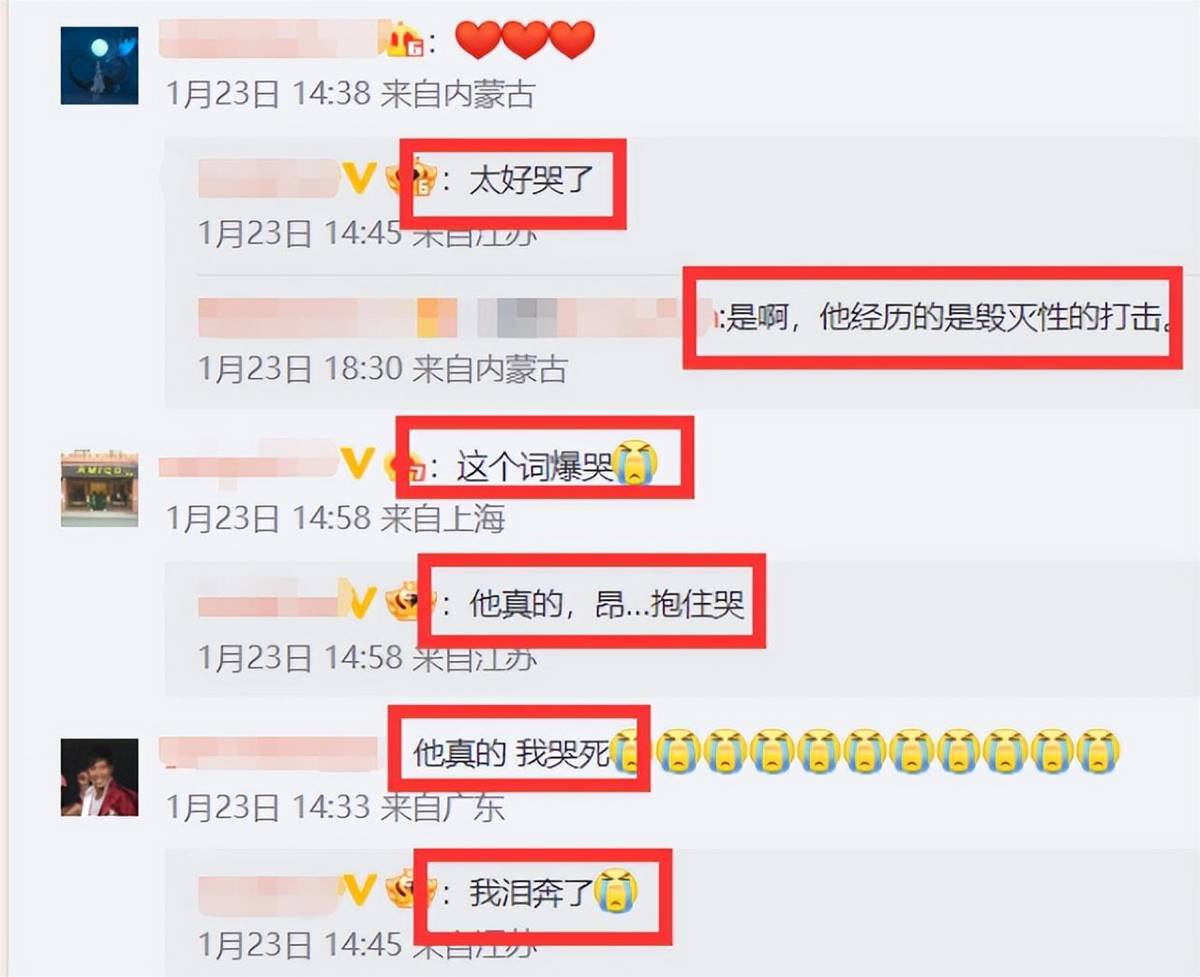Click the last crying emoji in 我哭死 row
The image size is (1200, 977).
click(x=1099, y=751)
